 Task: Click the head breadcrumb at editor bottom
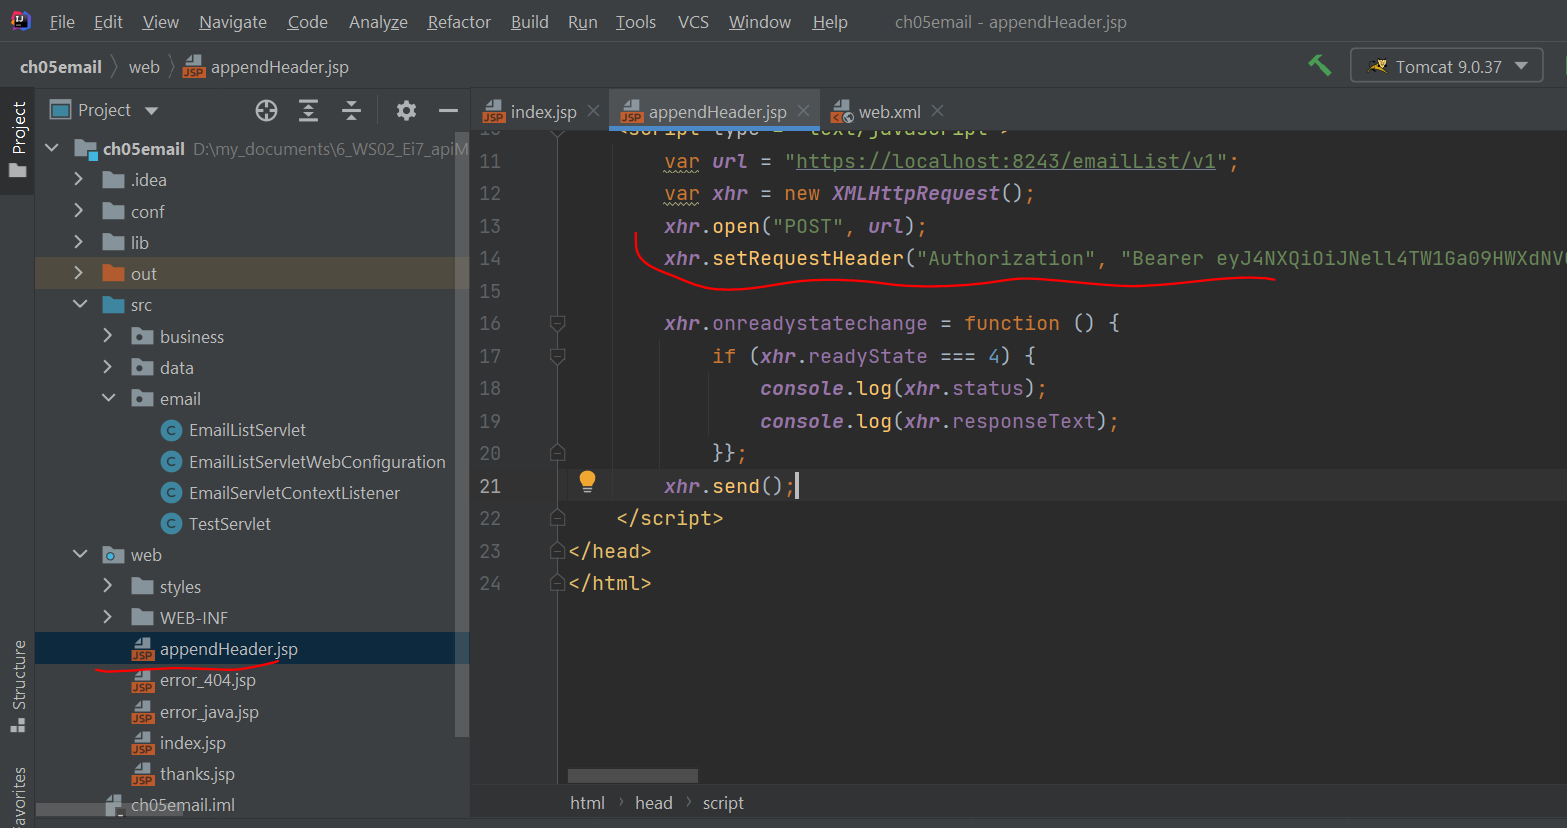coord(653,803)
